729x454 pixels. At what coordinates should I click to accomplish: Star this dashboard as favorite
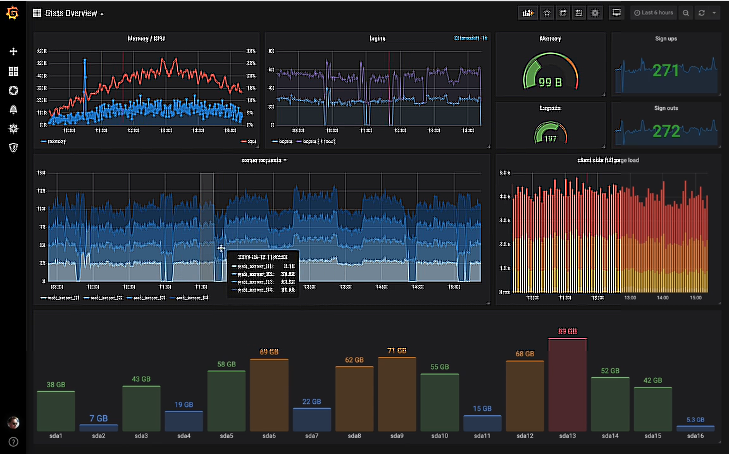pos(547,13)
